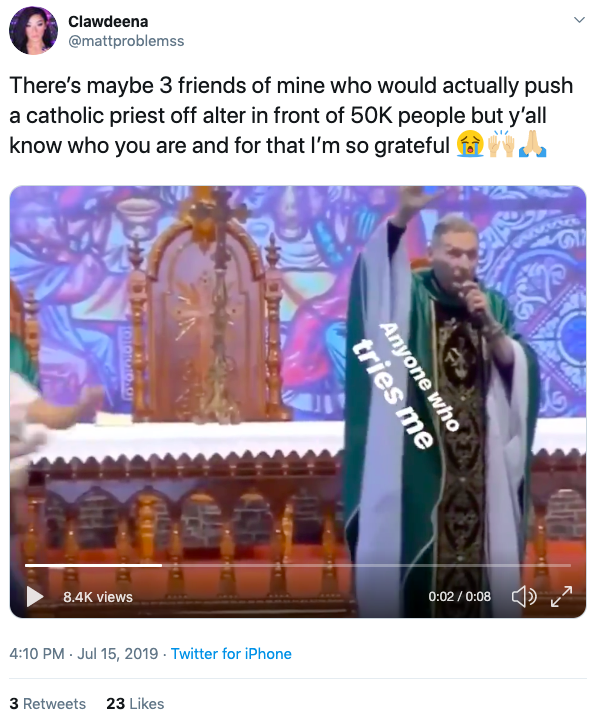Image resolution: width=596 pixels, height=718 pixels.
Task: Click the folded hands emoji
Action: 532,144
